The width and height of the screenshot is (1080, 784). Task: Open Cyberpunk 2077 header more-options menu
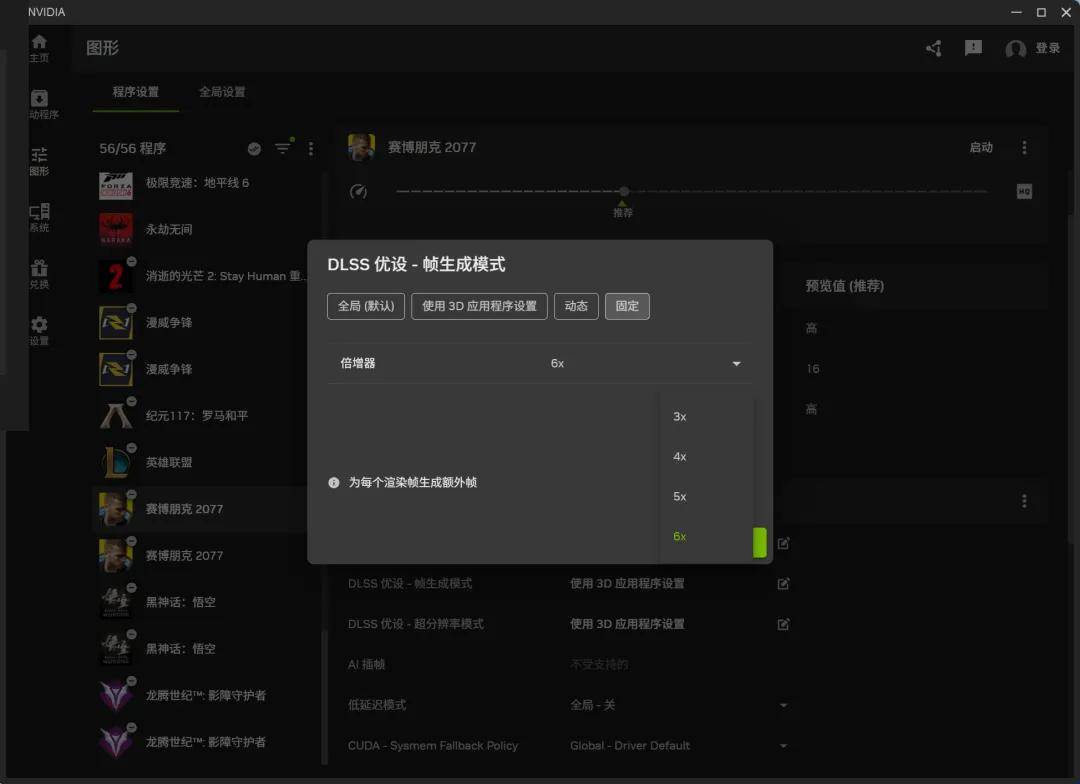[x=1024, y=147]
